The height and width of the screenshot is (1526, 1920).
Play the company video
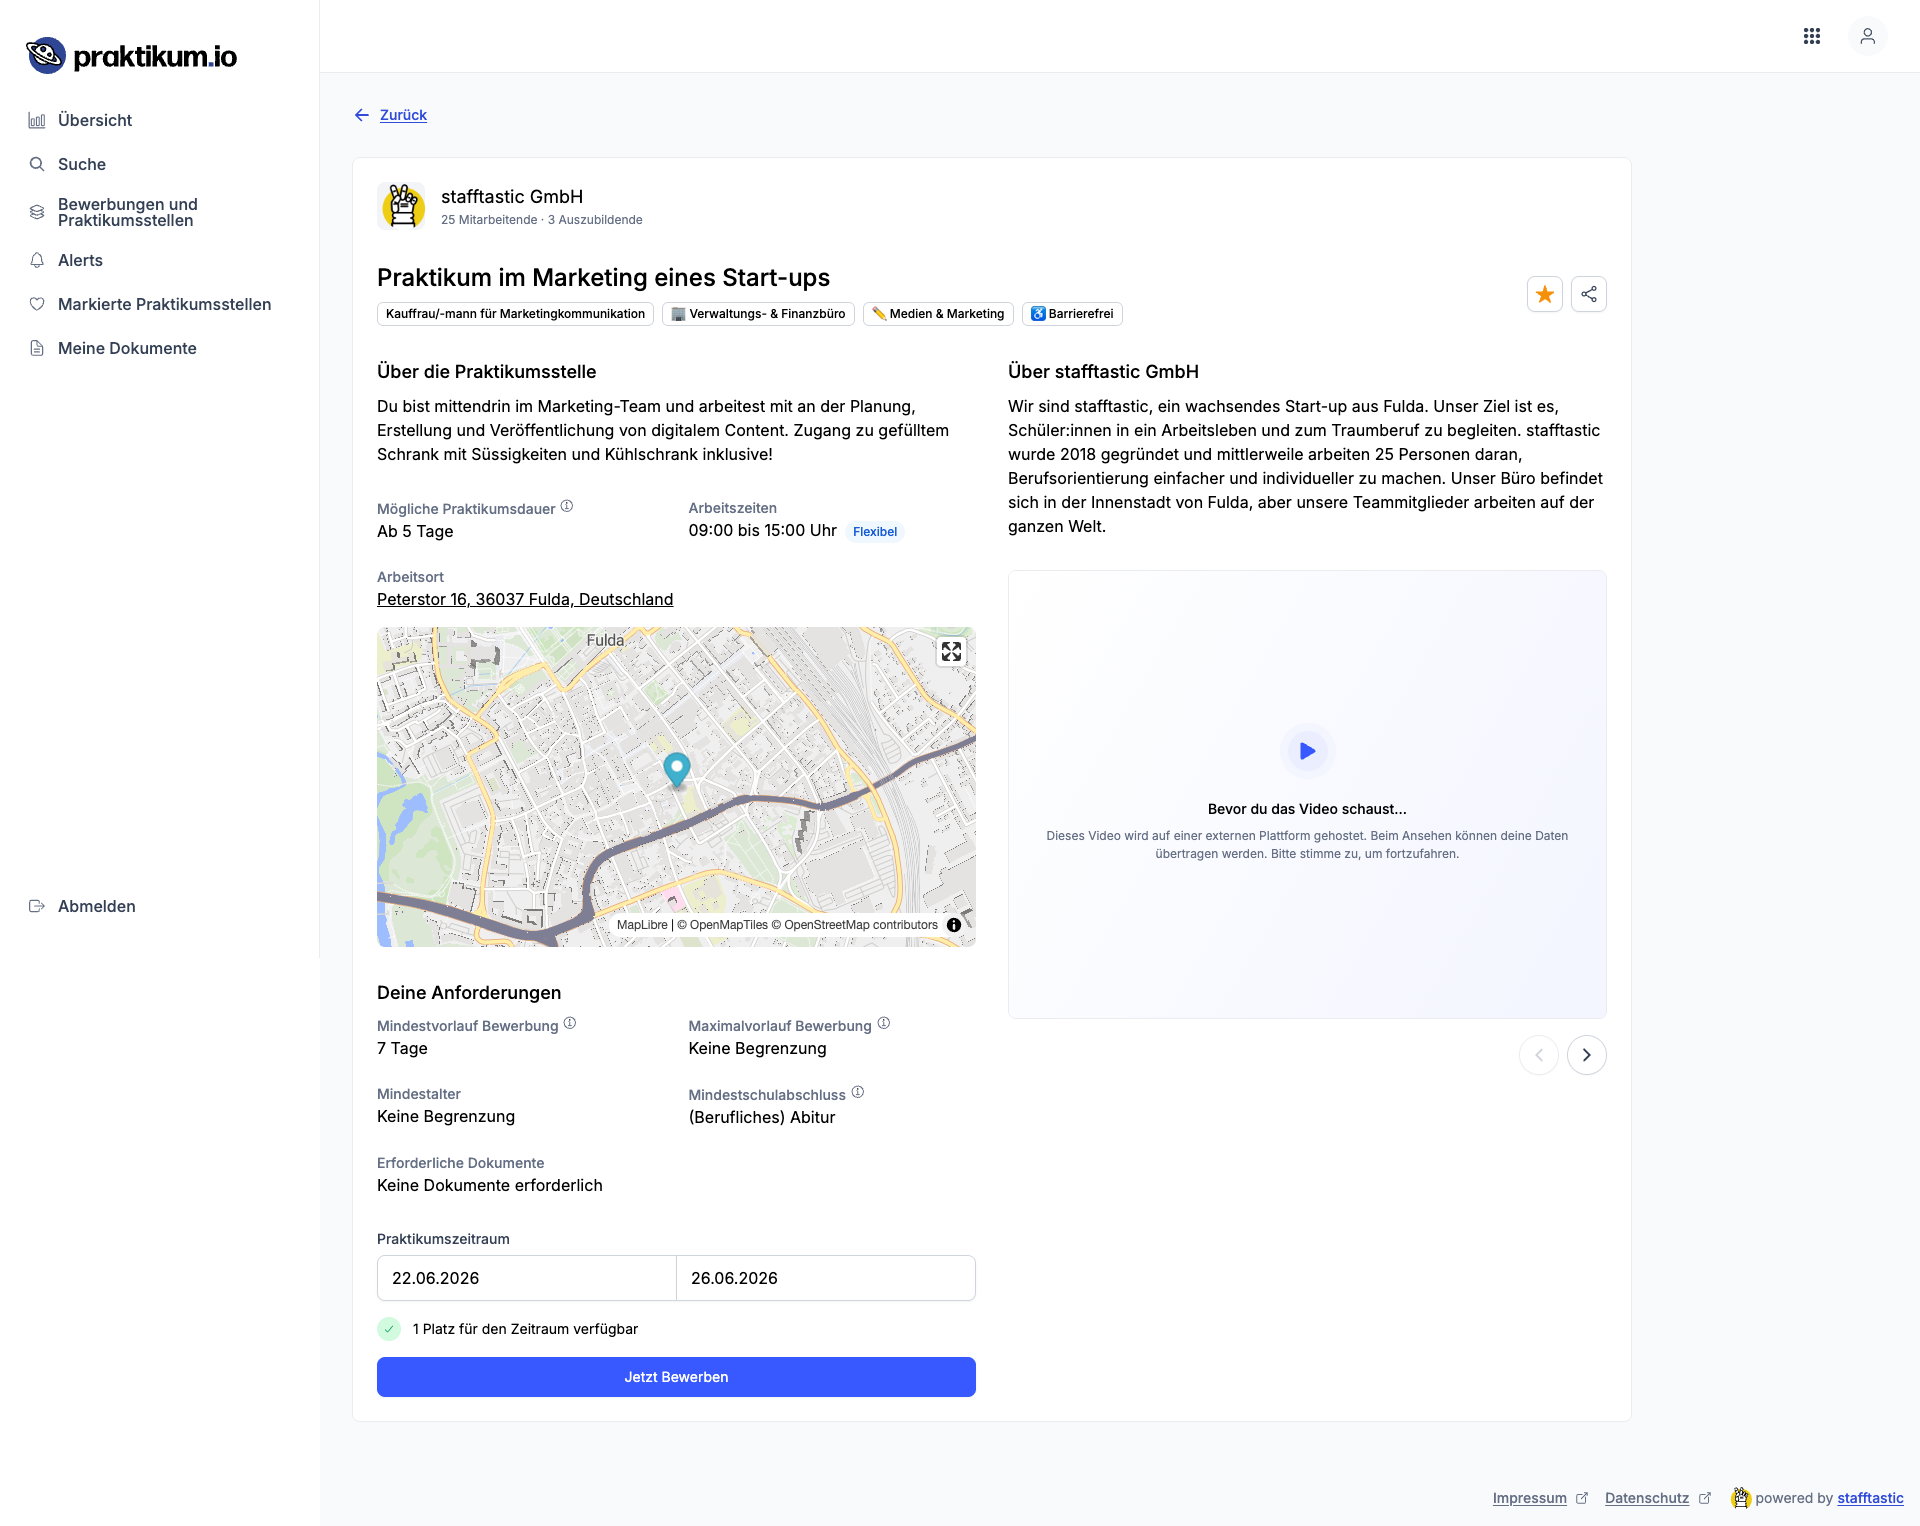pos(1306,751)
